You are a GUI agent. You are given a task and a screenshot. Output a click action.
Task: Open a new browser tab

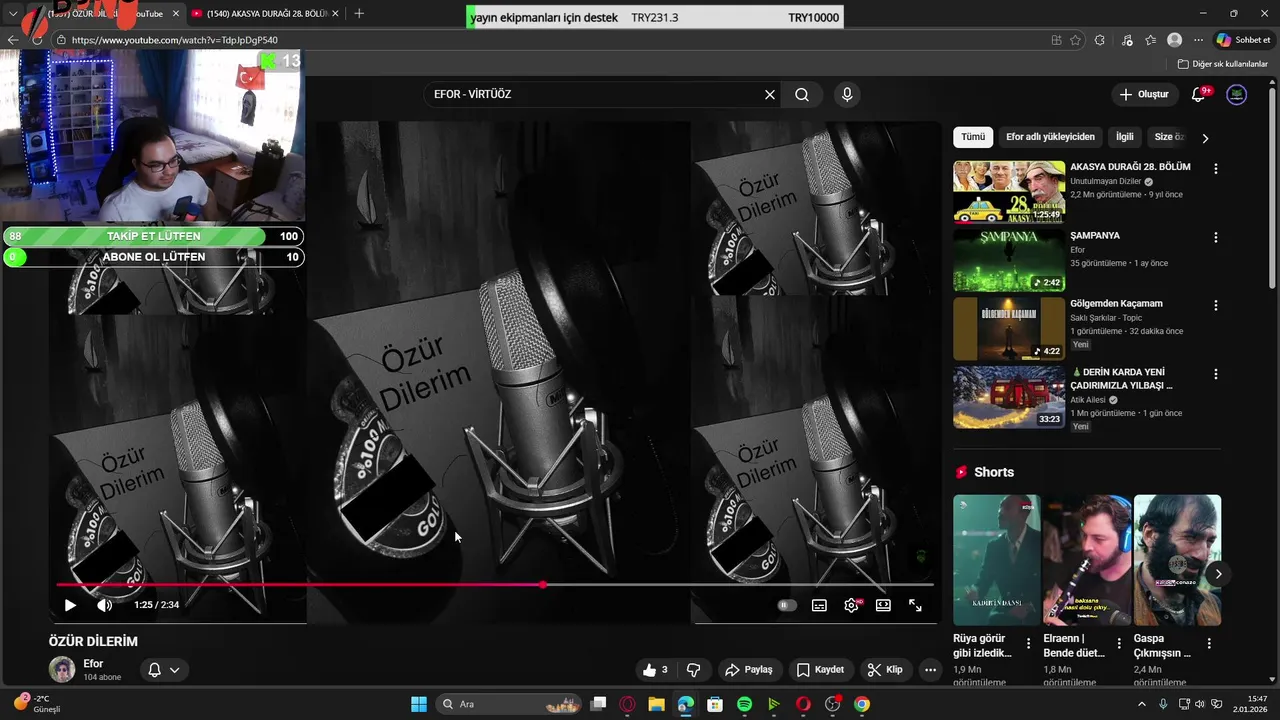(359, 14)
